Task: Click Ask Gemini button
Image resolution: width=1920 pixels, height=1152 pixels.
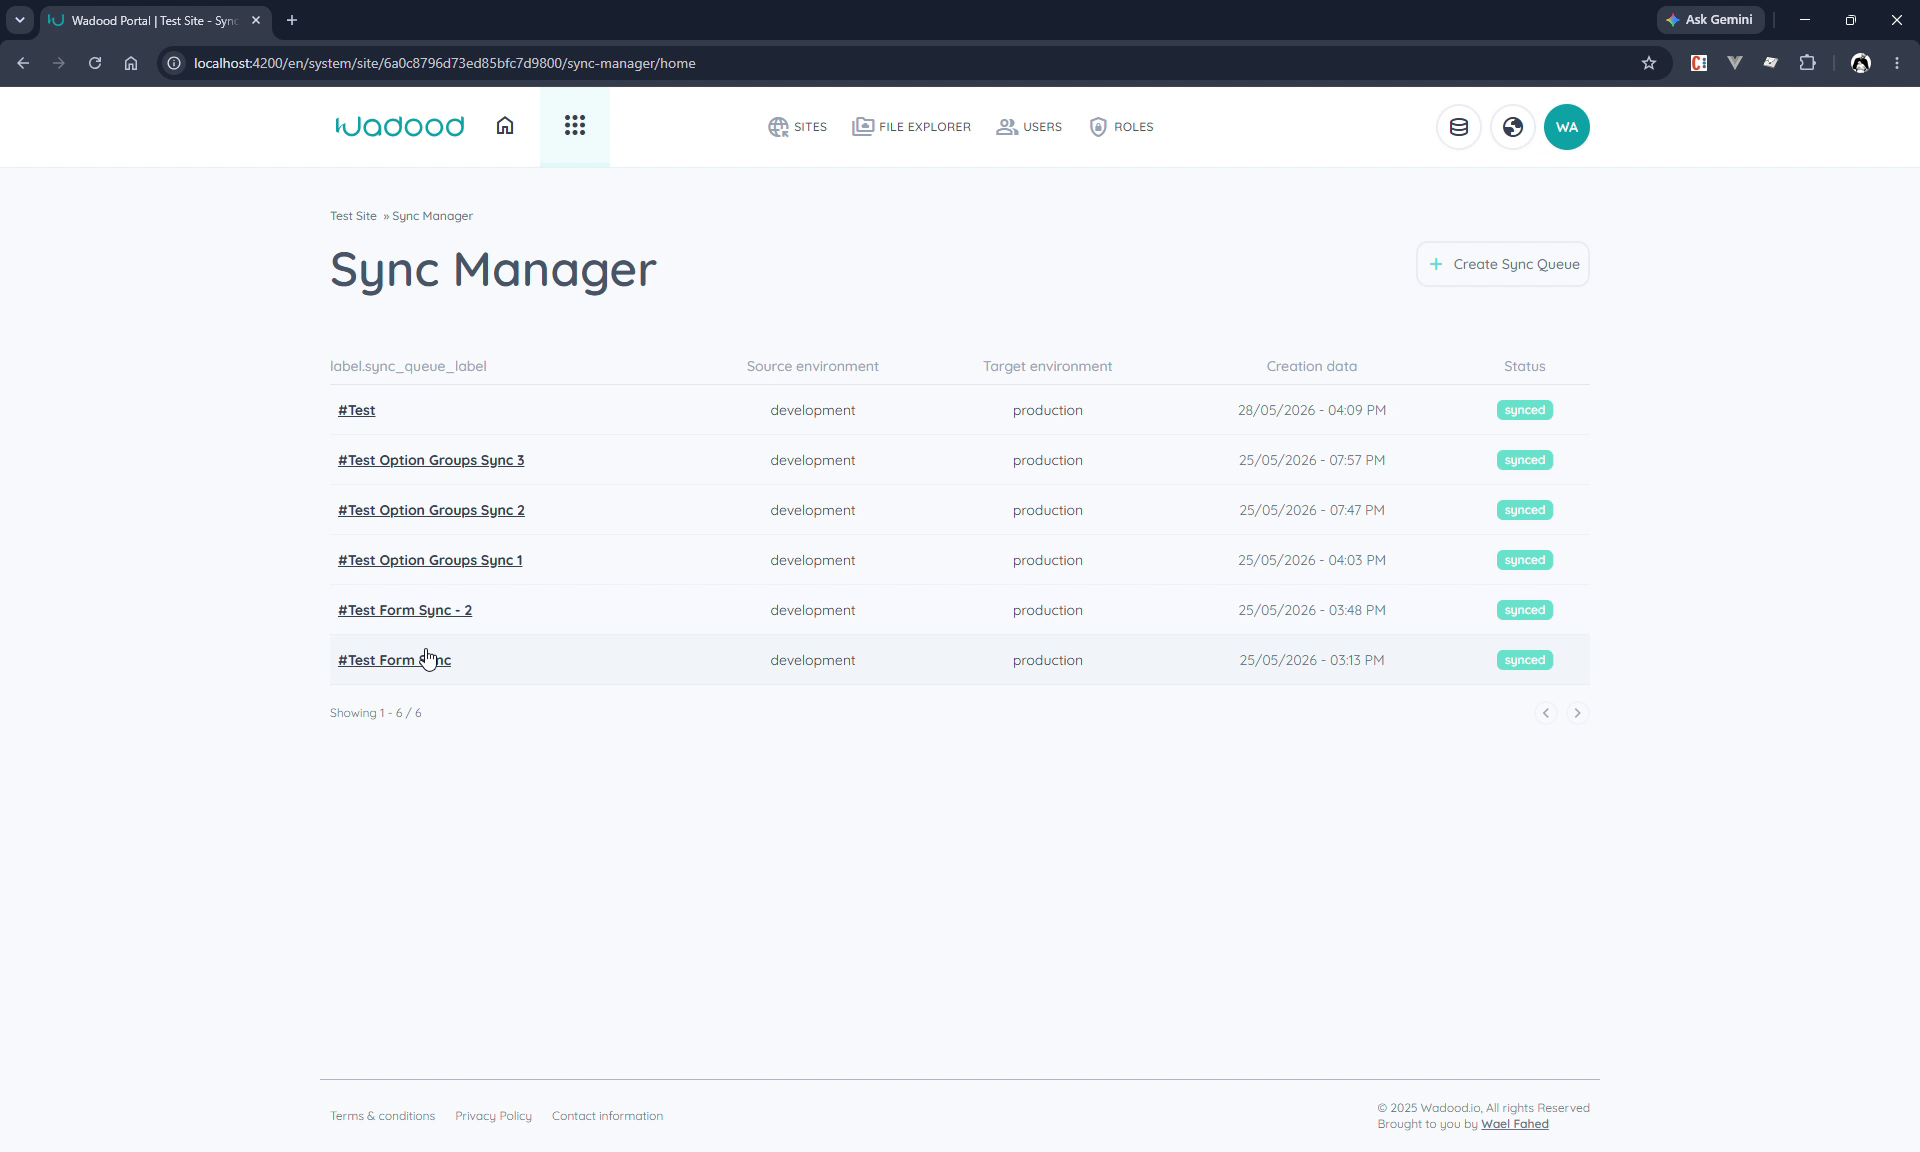Action: [1710, 20]
